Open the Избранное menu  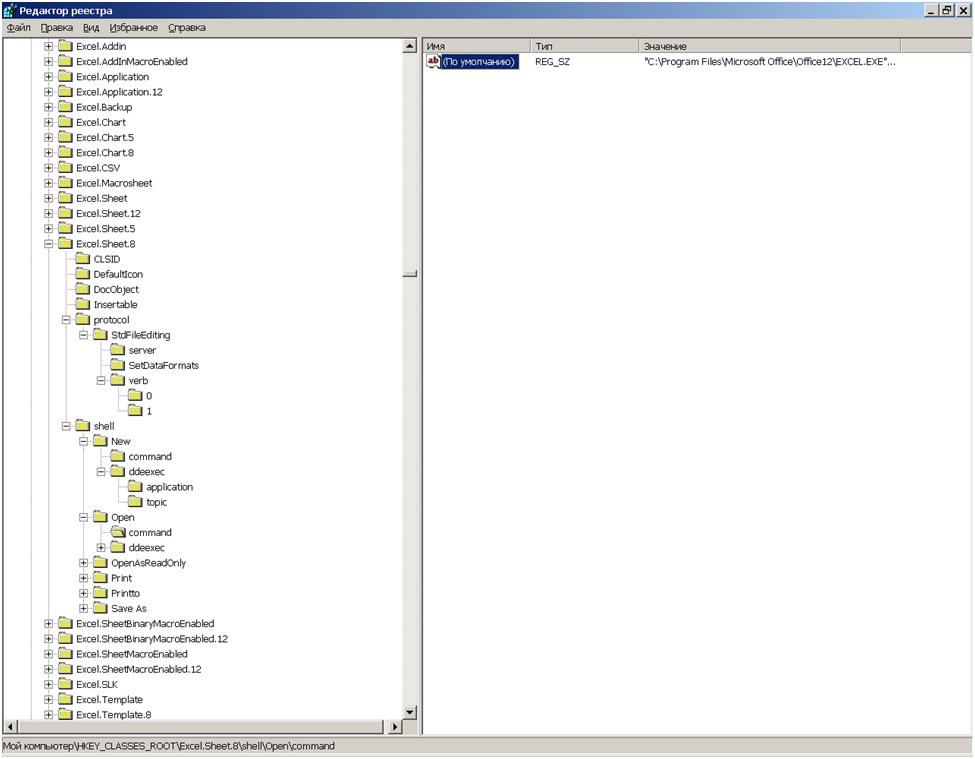point(133,28)
